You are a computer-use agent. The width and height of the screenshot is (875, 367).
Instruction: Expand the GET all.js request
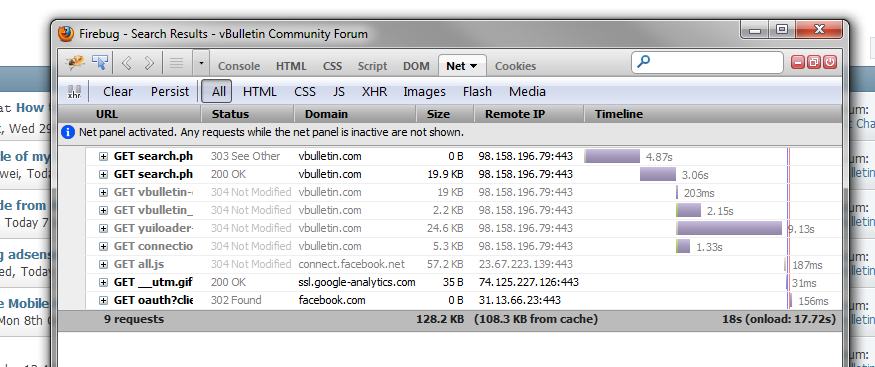(x=103, y=264)
